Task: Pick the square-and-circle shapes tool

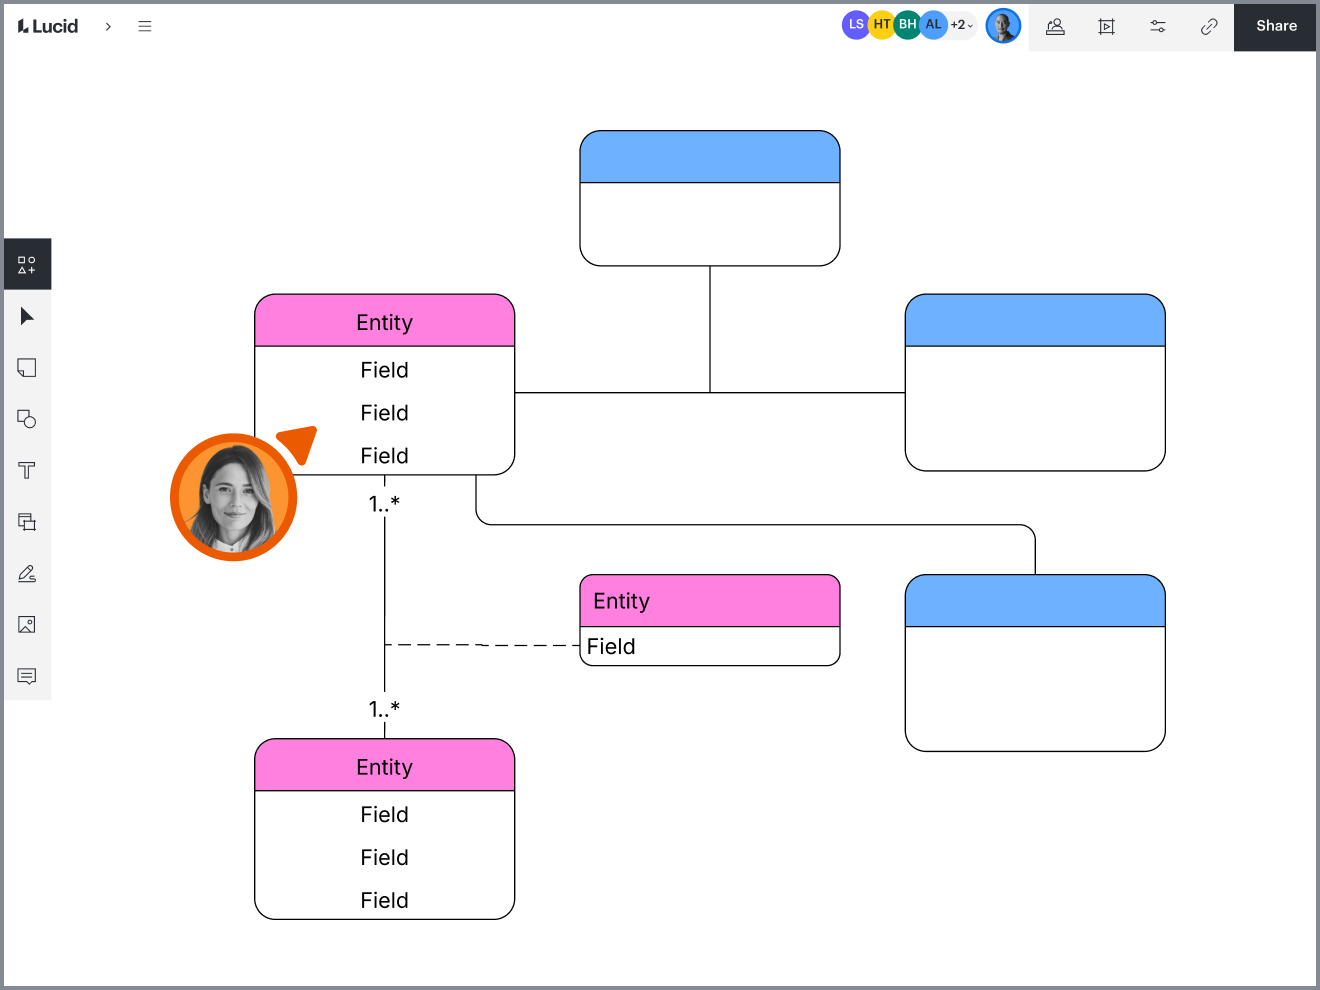Action: tap(27, 419)
